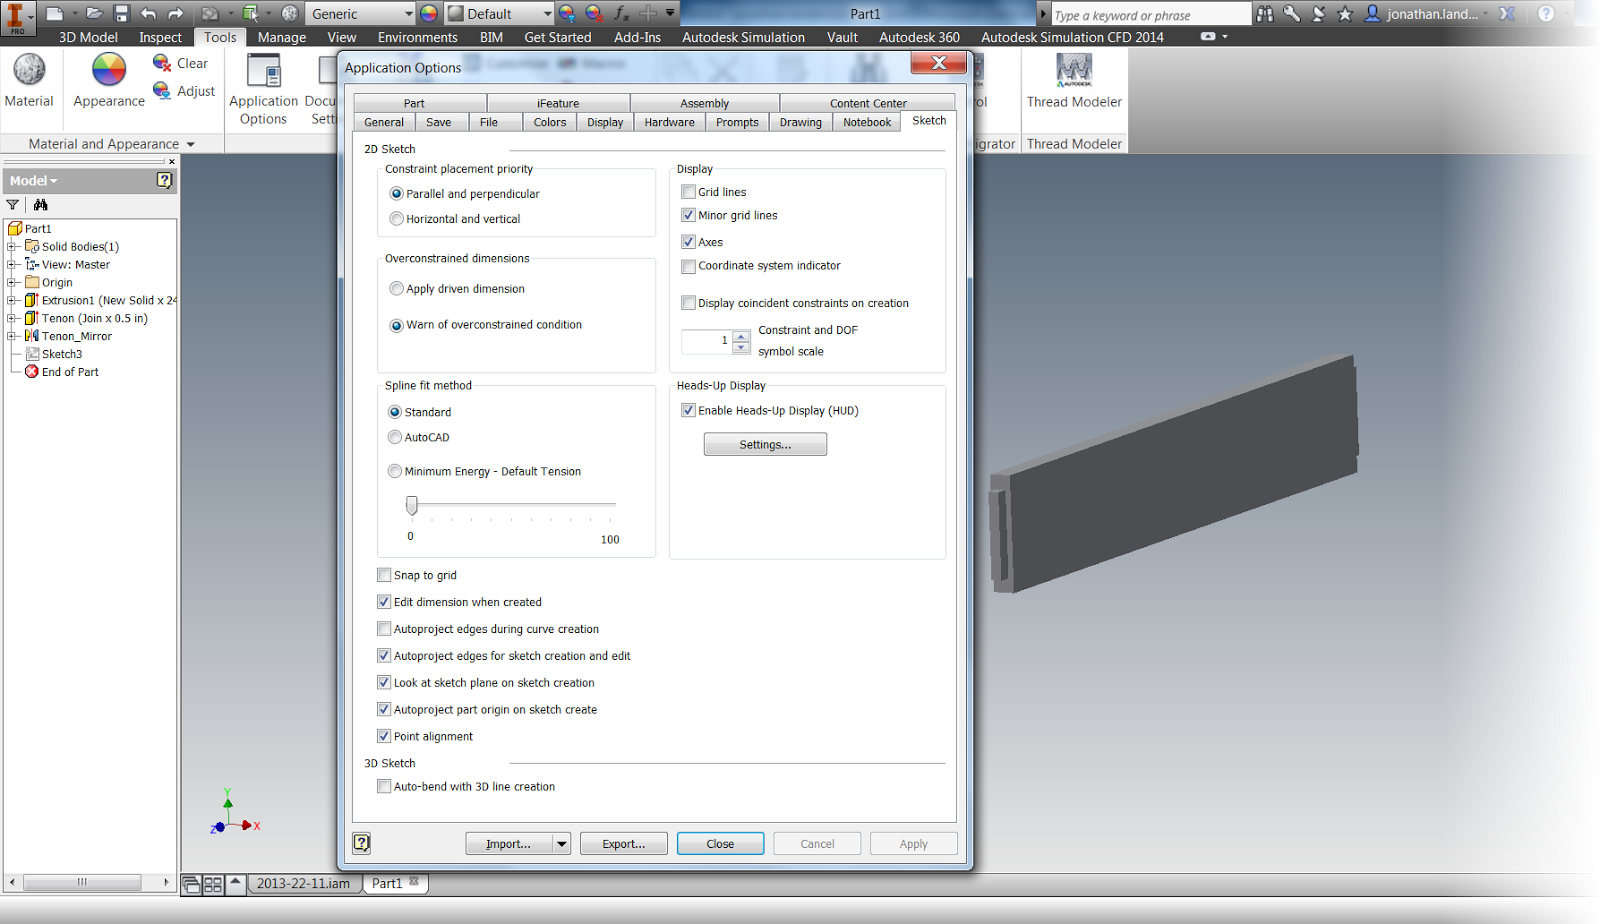The image size is (1600, 924).
Task: Click the Clear appearance tool
Action: coord(181,63)
